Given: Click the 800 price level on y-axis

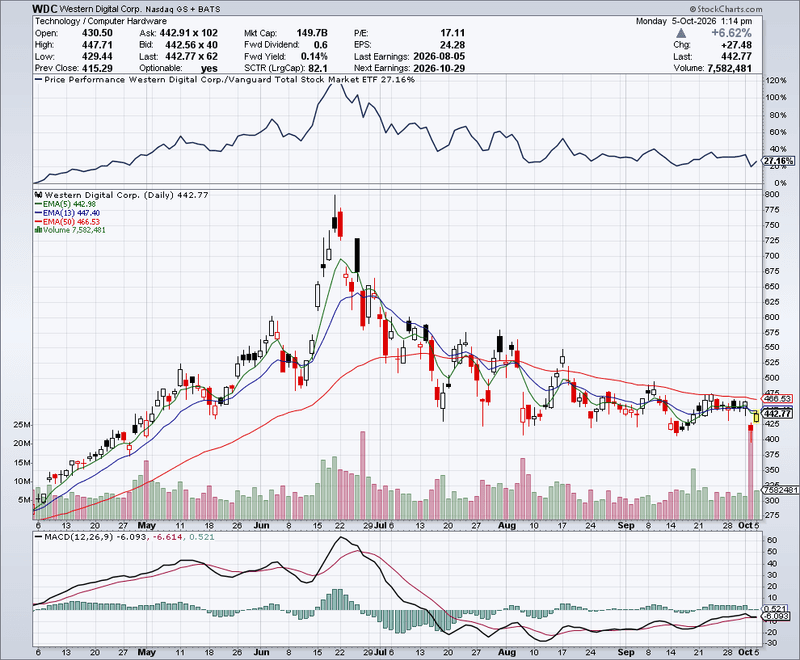Looking at the screenshot, I should 772,194.
